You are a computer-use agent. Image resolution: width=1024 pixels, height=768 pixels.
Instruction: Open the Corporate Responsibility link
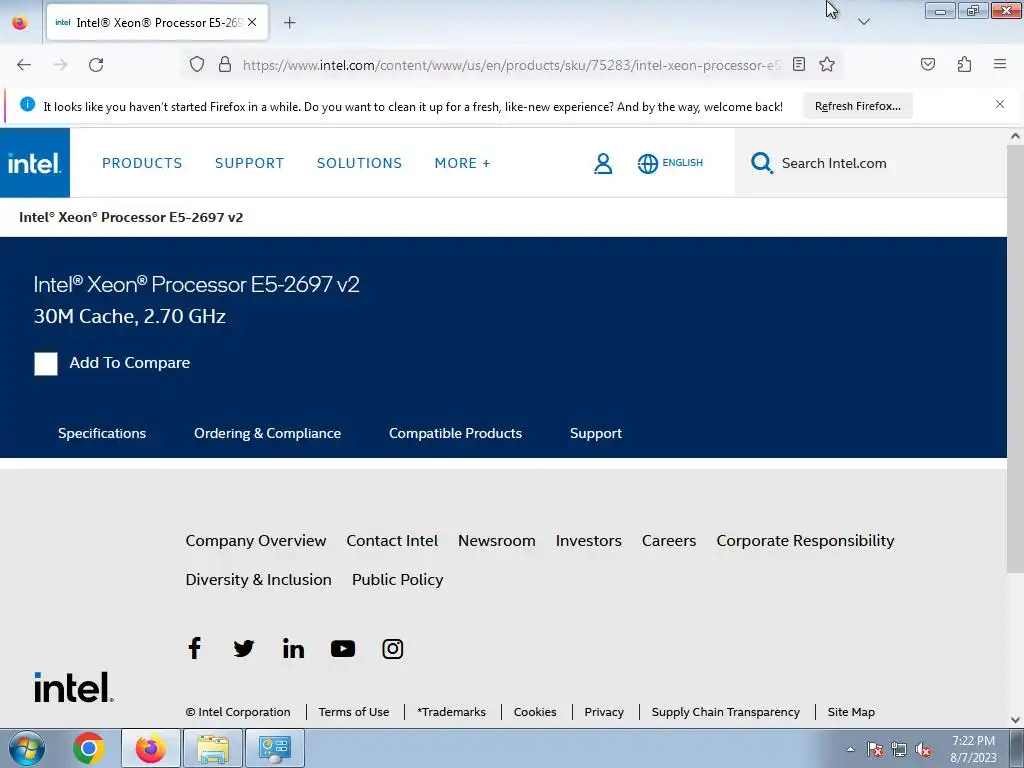805,541
